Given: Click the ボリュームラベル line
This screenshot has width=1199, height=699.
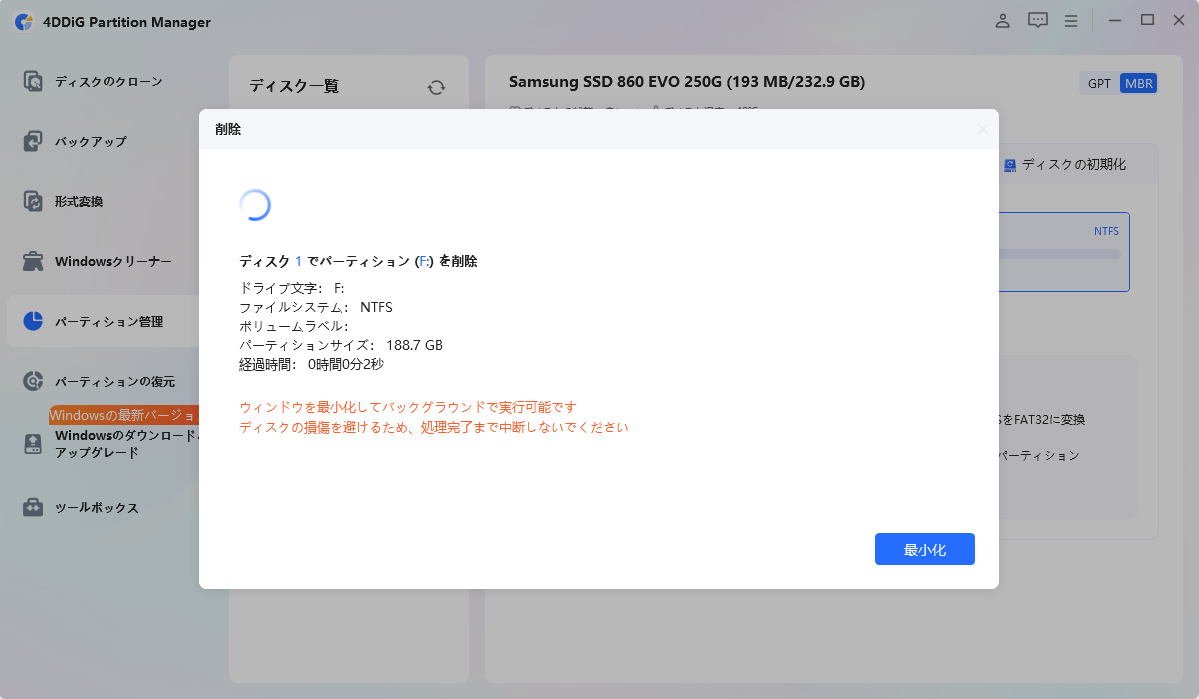Looking at the screenshot, I should click(x=294, y=327).
